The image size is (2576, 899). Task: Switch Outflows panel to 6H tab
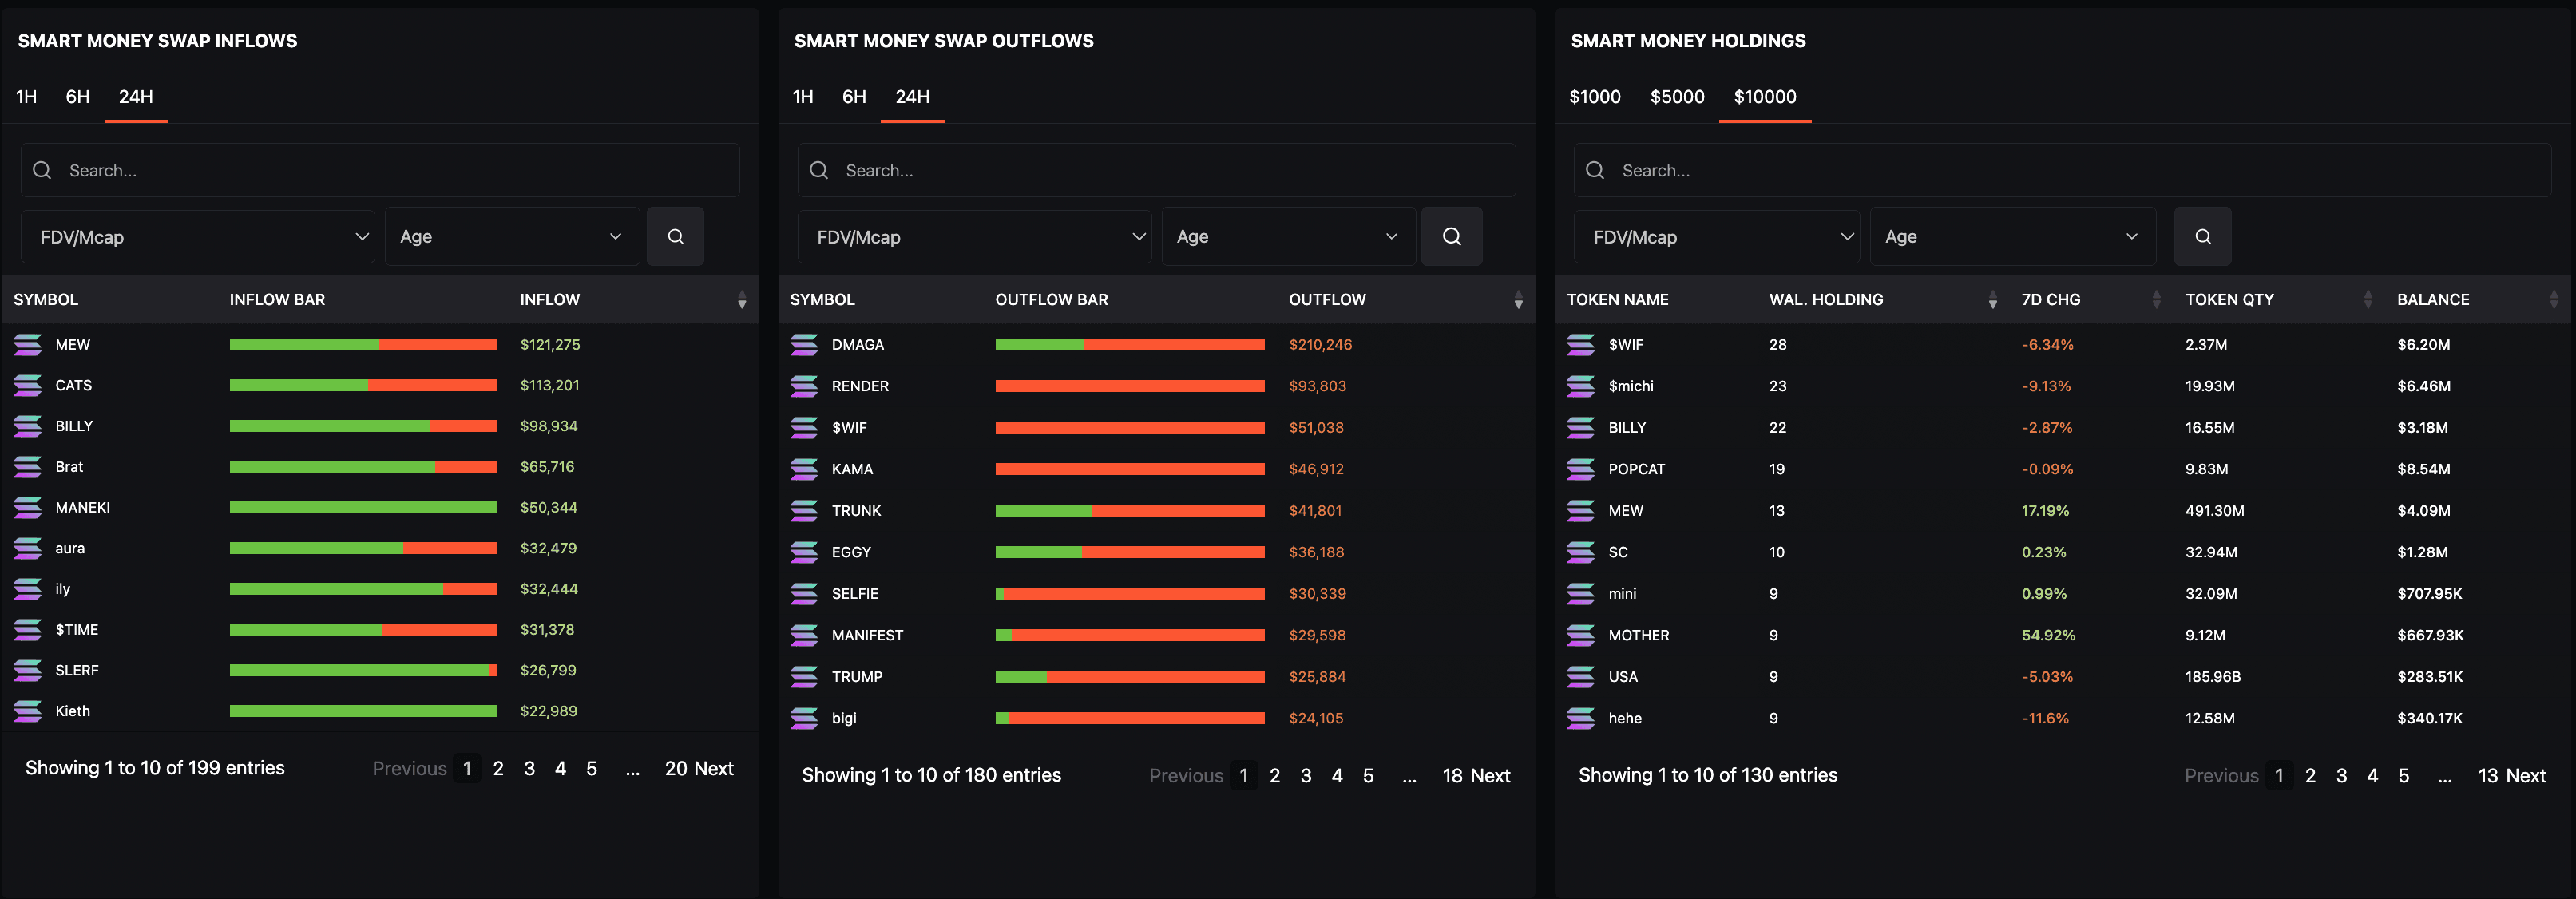tap(854, 97)
